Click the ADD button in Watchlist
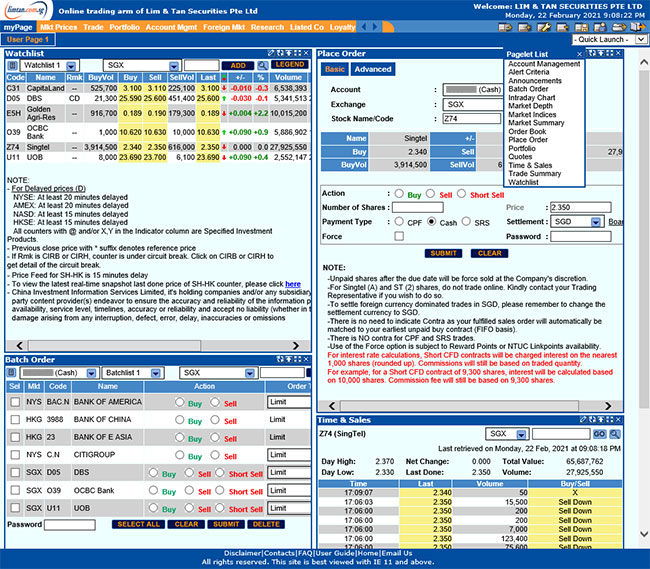The width and height of the screenshot is (650, 569). pos(238,65)
